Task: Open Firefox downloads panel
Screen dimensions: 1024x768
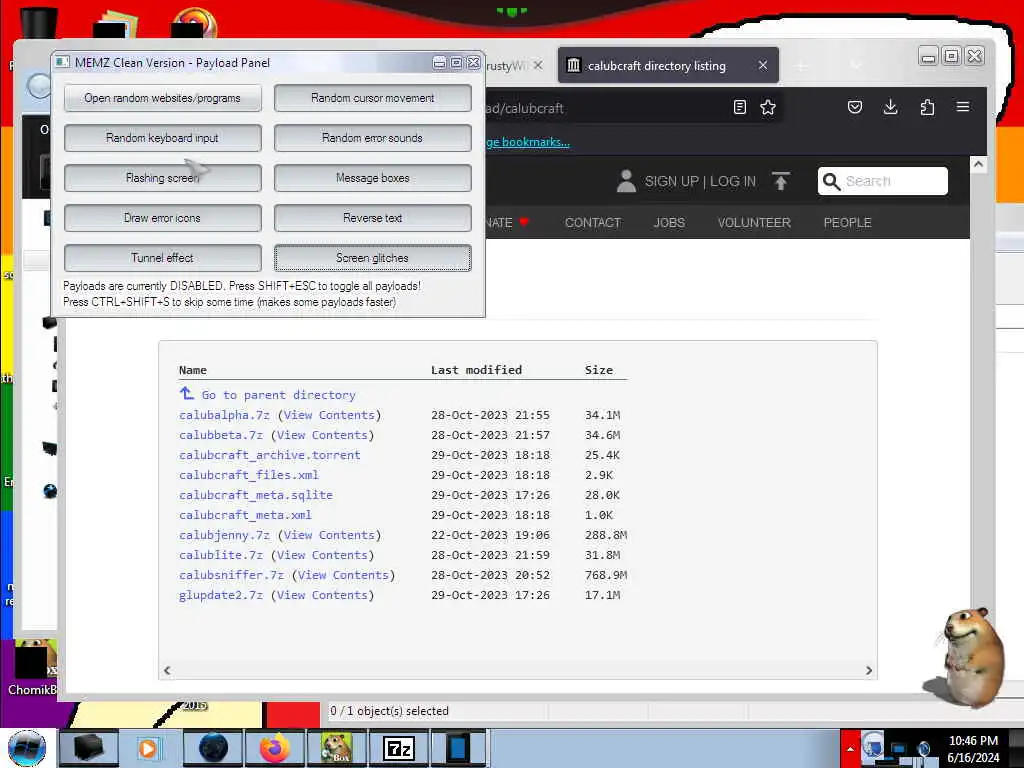Action: pyautogui.click(x=890, y=107)
